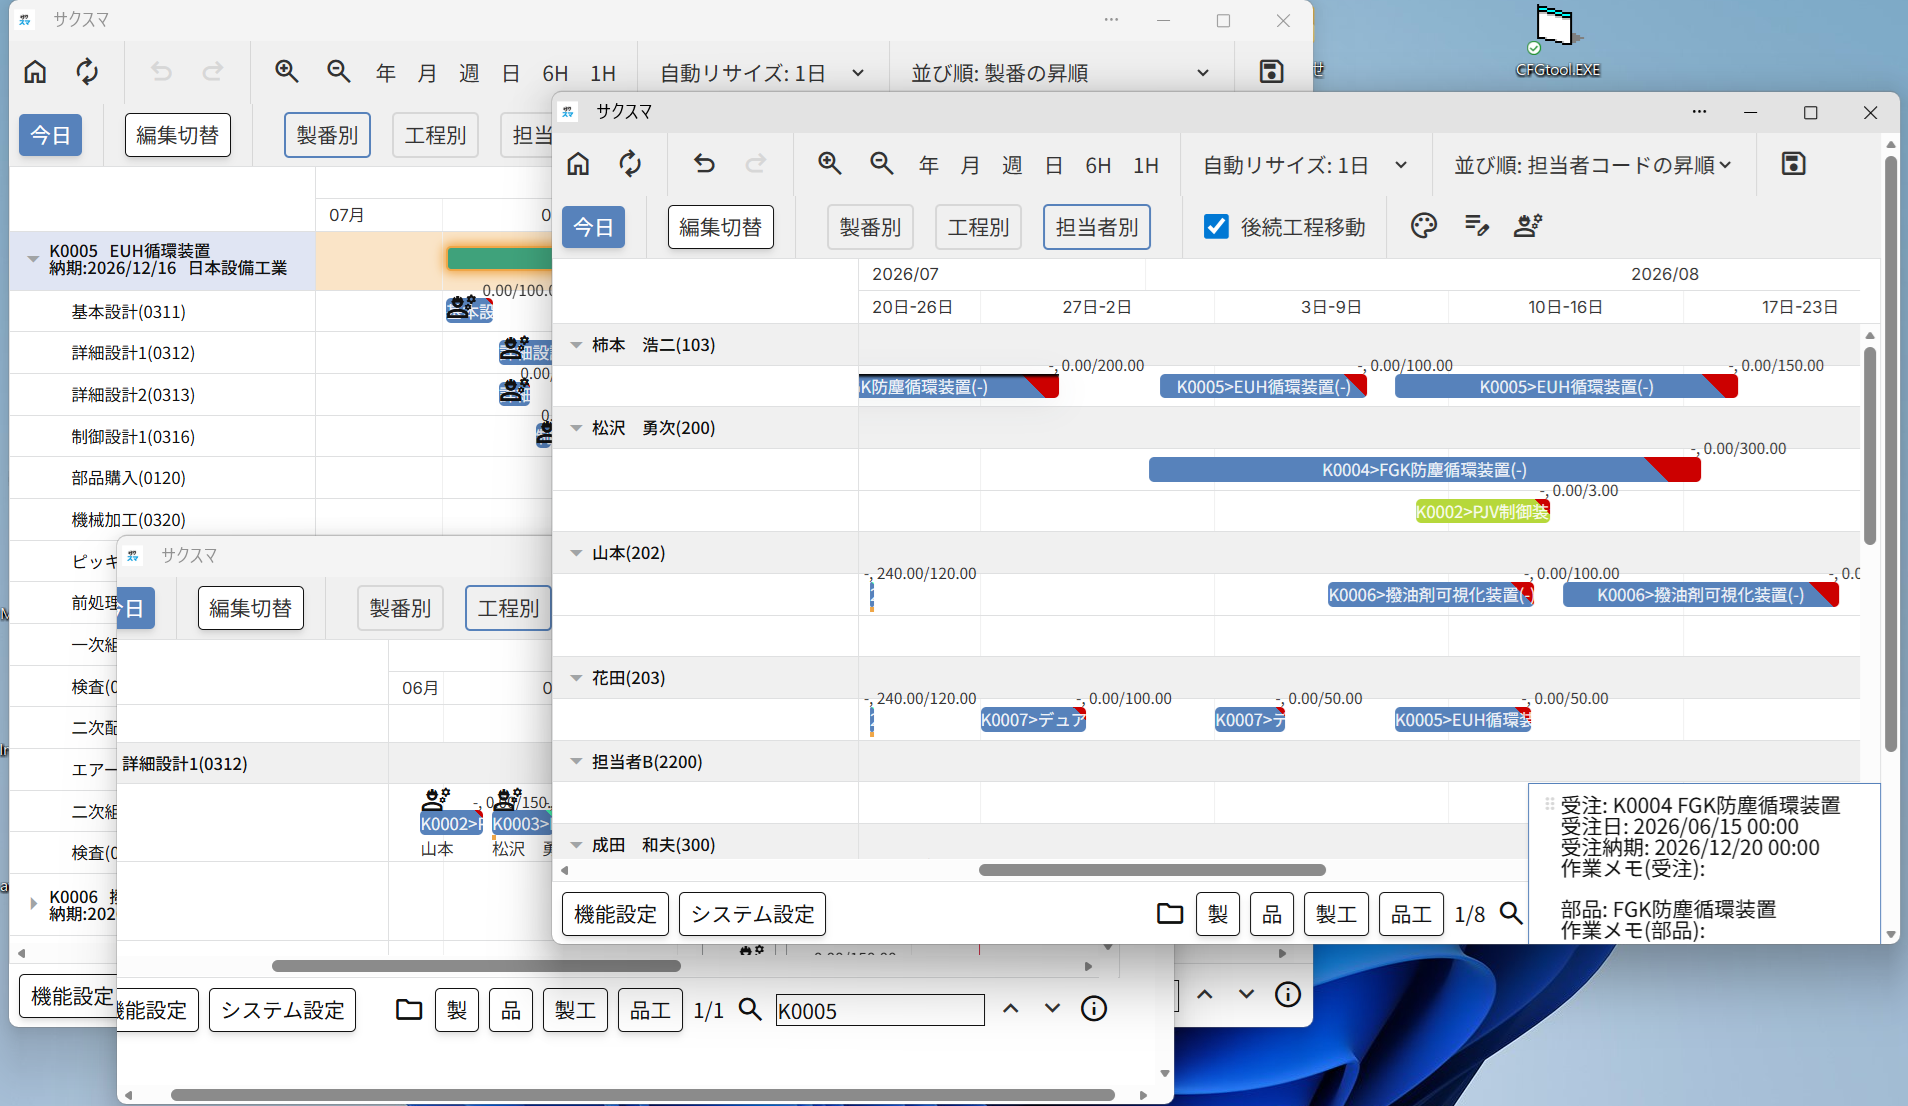
Task: Click the info icon at the rear window's bottom right
Action: pos(1288,994)
